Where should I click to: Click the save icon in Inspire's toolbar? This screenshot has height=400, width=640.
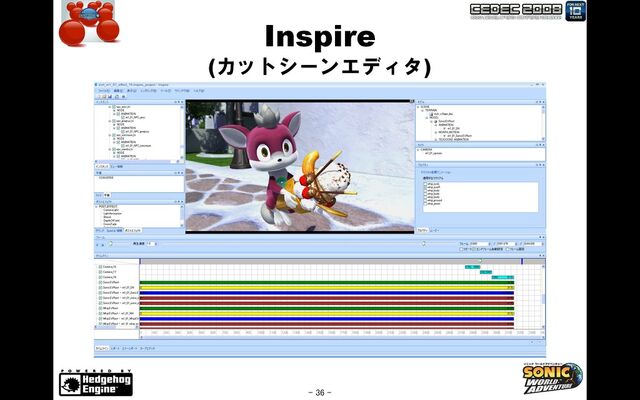pos(110,97)
